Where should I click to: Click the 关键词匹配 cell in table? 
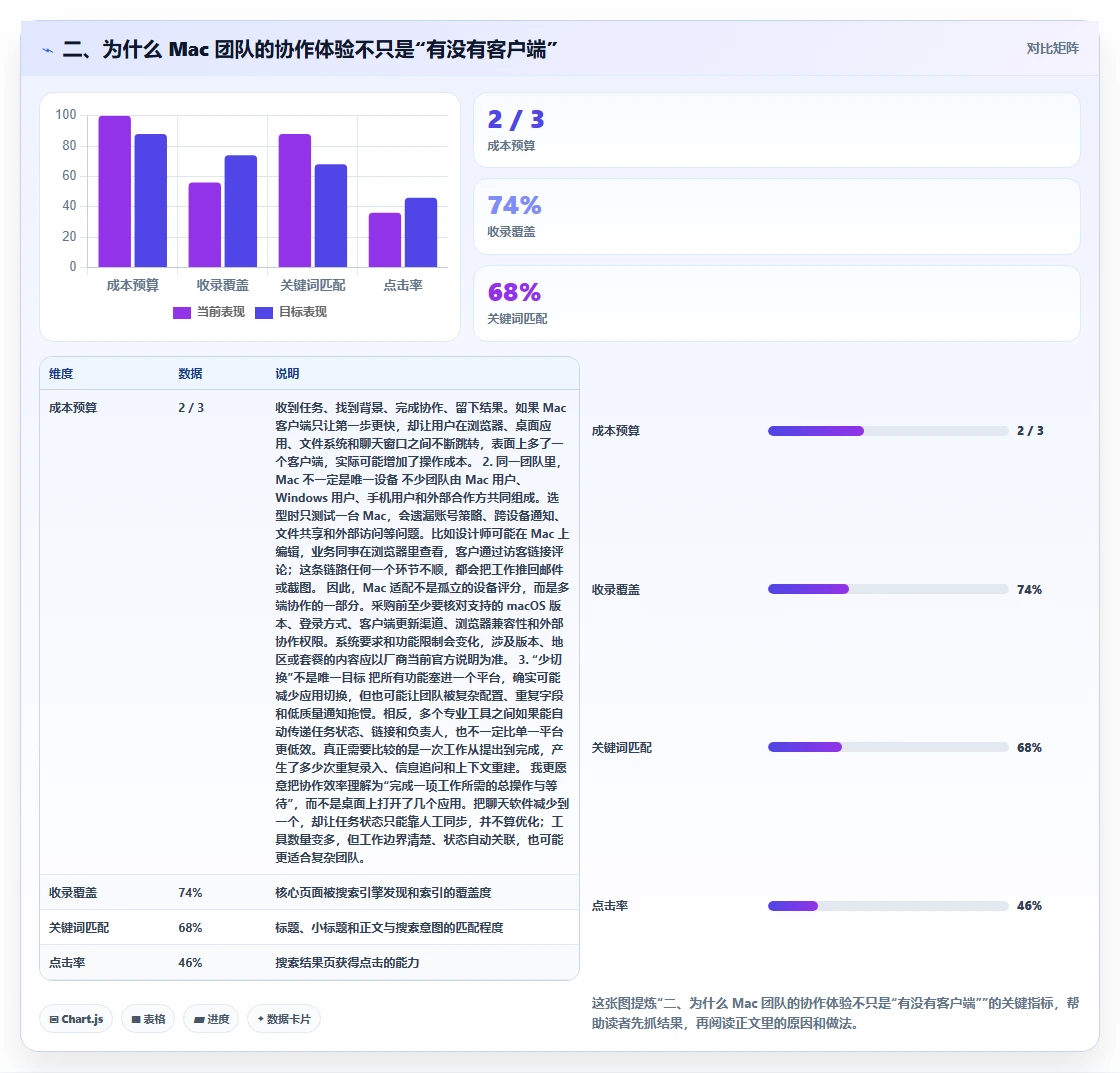click(79, 927)
